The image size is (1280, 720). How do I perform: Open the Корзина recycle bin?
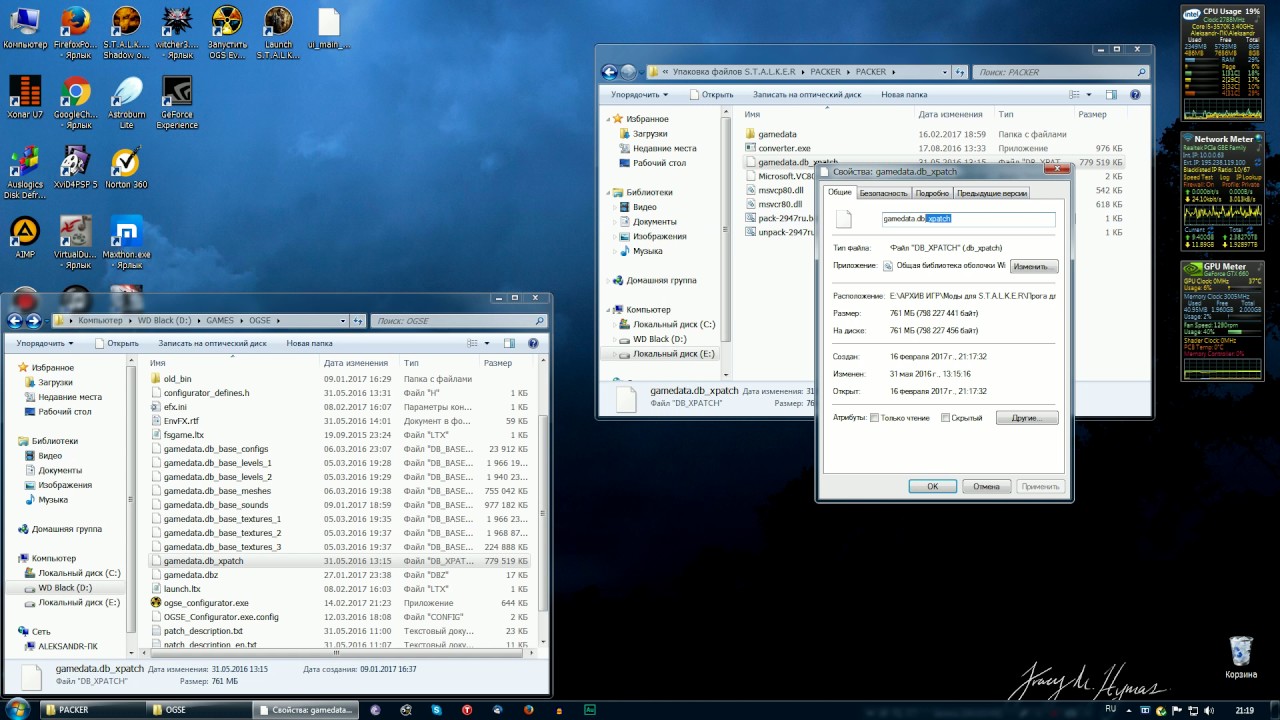(x=1241, y=657)
